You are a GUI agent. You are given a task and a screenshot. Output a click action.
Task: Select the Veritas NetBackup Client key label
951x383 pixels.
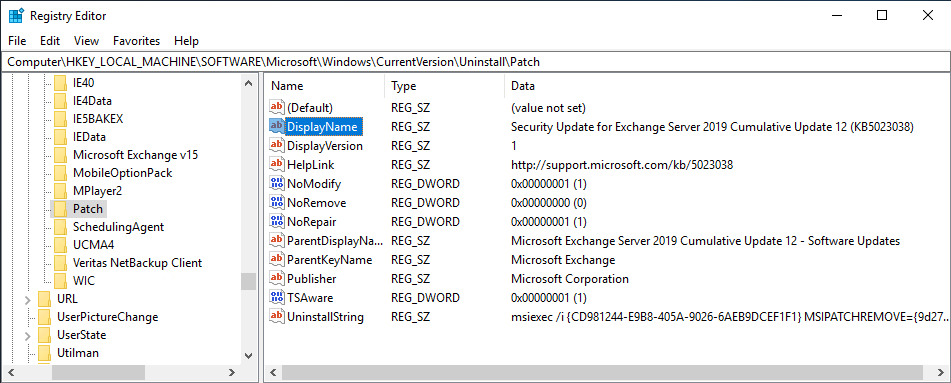(137, 263)
